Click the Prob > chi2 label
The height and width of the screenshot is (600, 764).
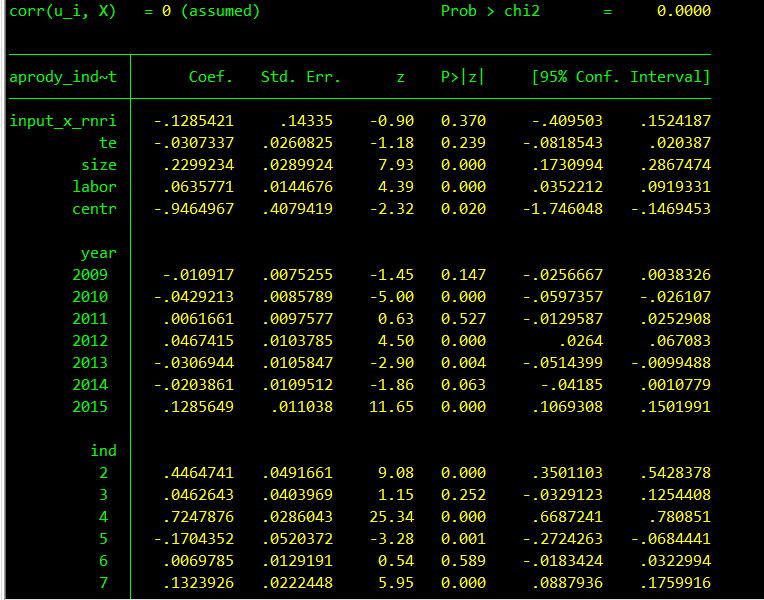coord(490,11)
